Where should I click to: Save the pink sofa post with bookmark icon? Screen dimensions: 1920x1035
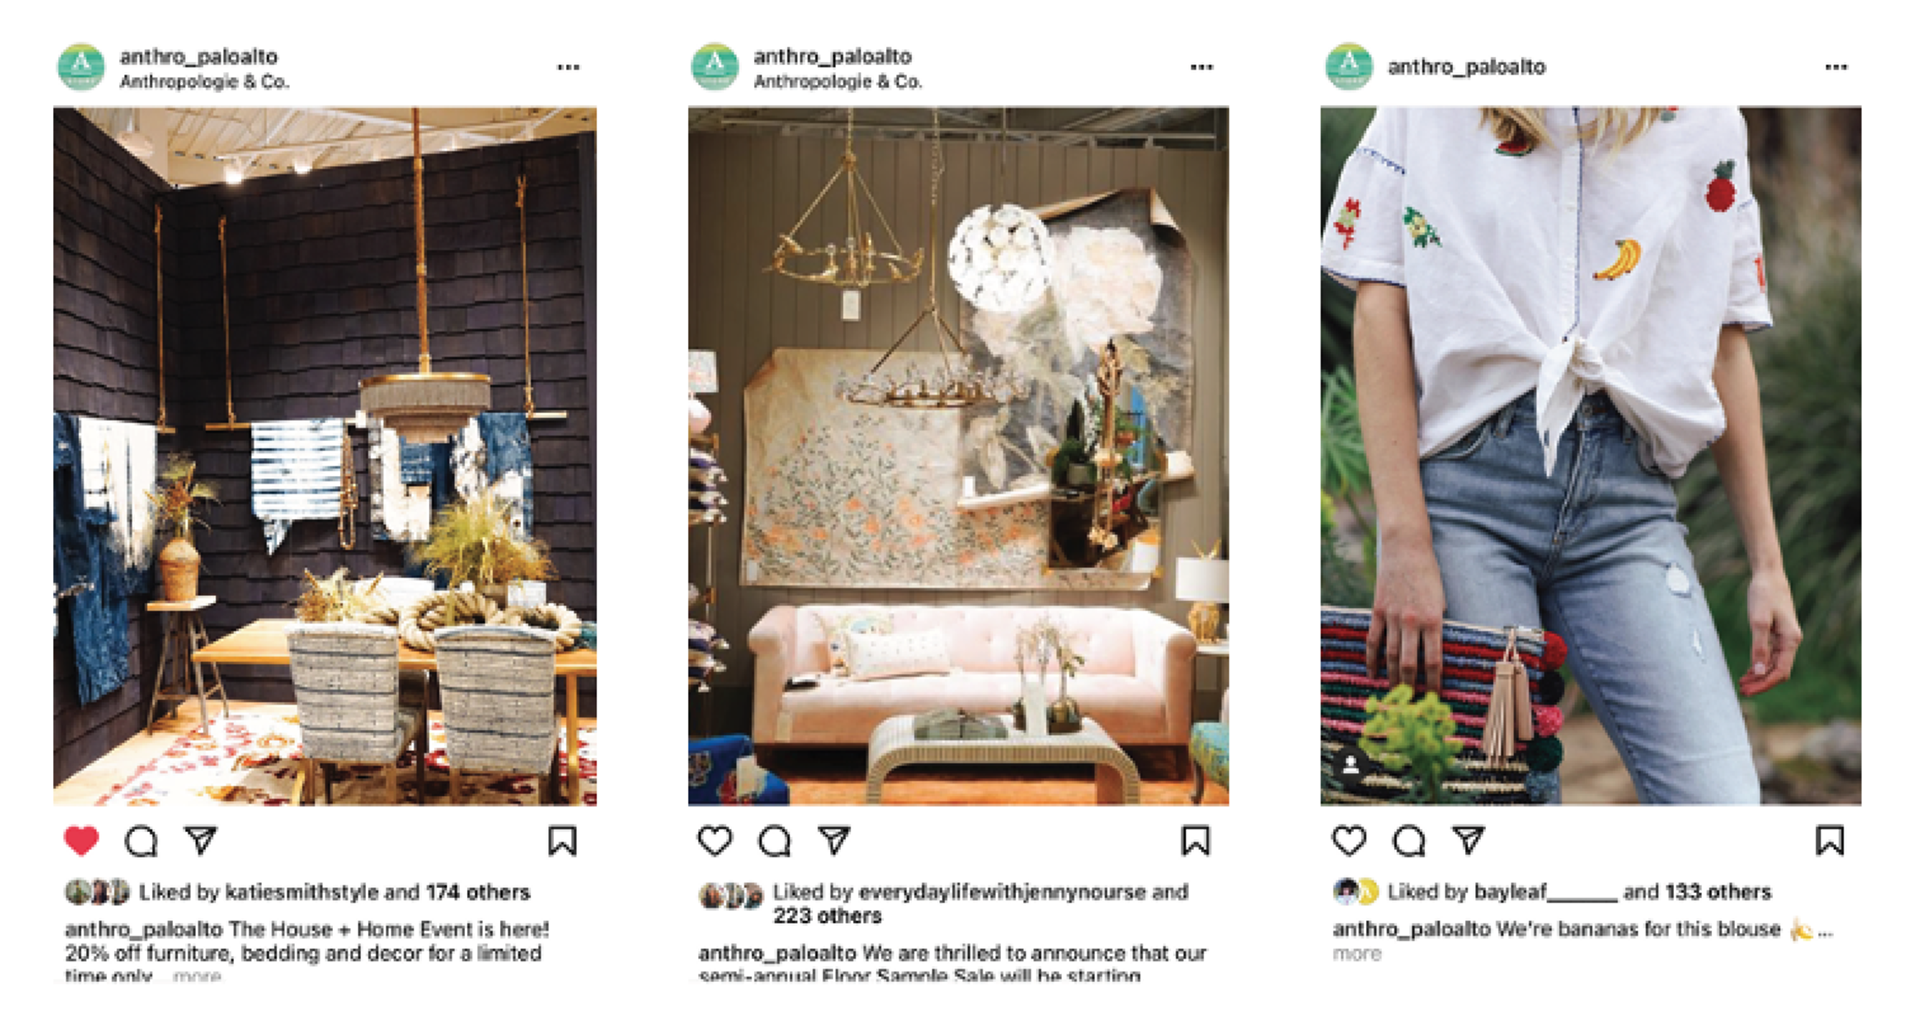1196,841
